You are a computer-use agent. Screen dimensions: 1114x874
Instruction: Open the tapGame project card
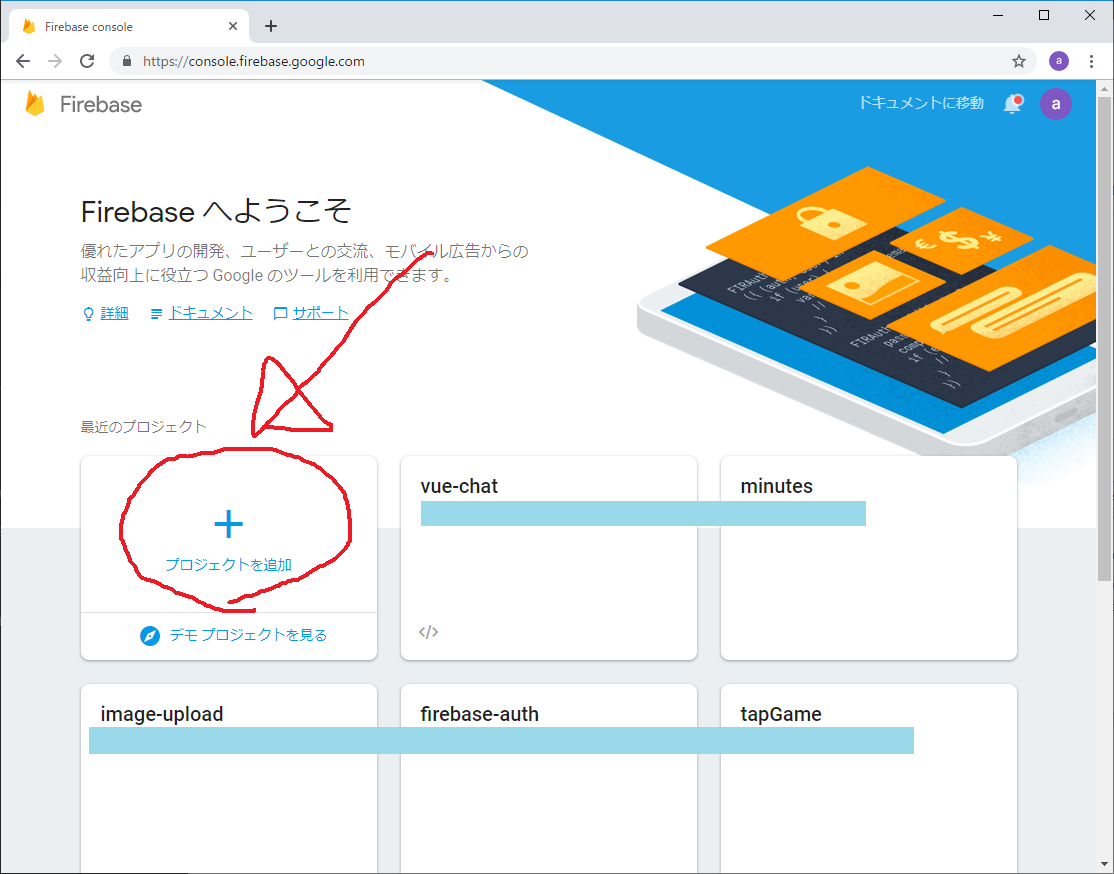pyautogui.click(x=868, y=779)
